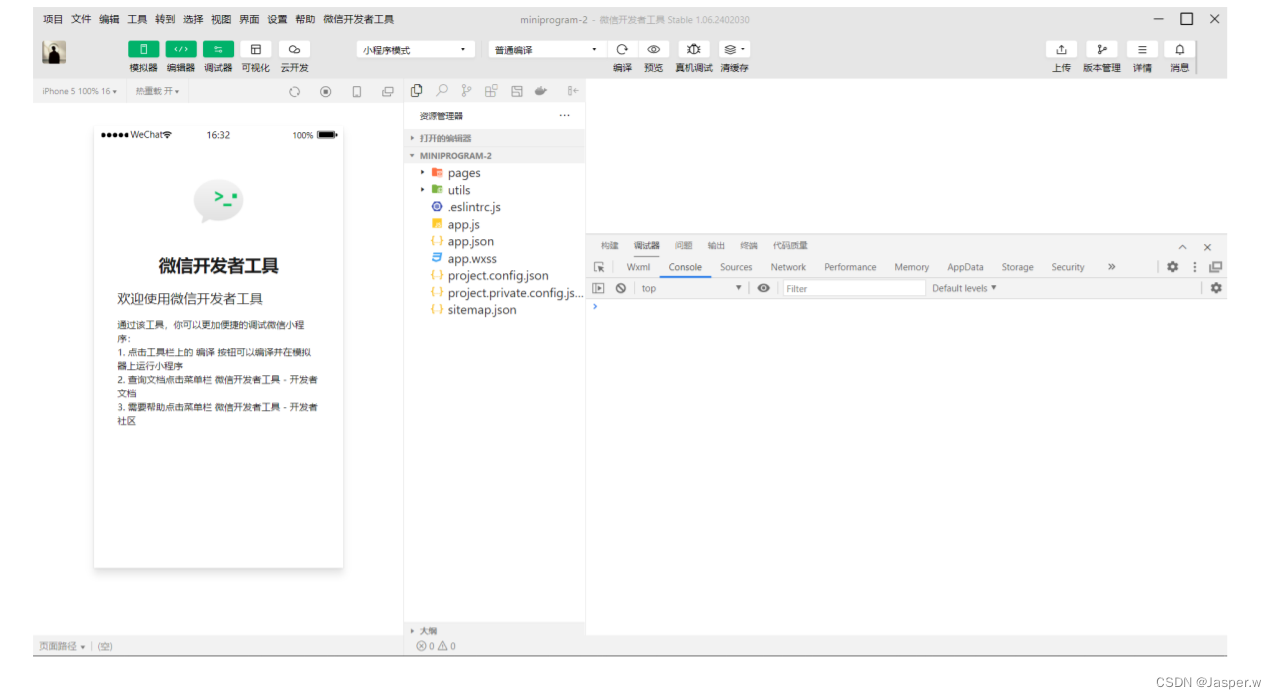1277x699 pixels.
Task: Open the 详情 details panel
Action: 1142,49
